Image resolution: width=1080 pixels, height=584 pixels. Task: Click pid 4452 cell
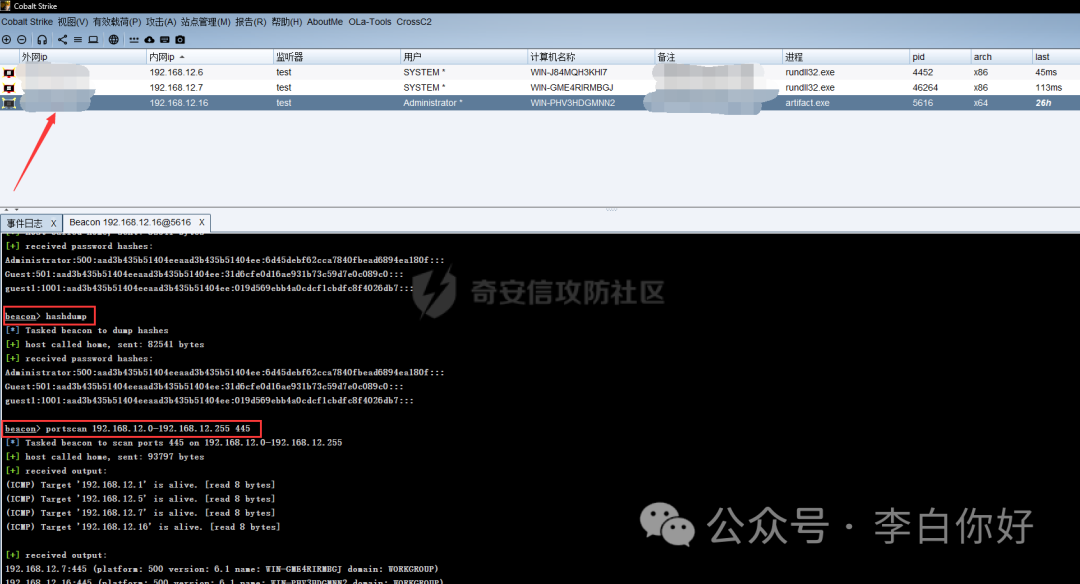tap(923, 72)
